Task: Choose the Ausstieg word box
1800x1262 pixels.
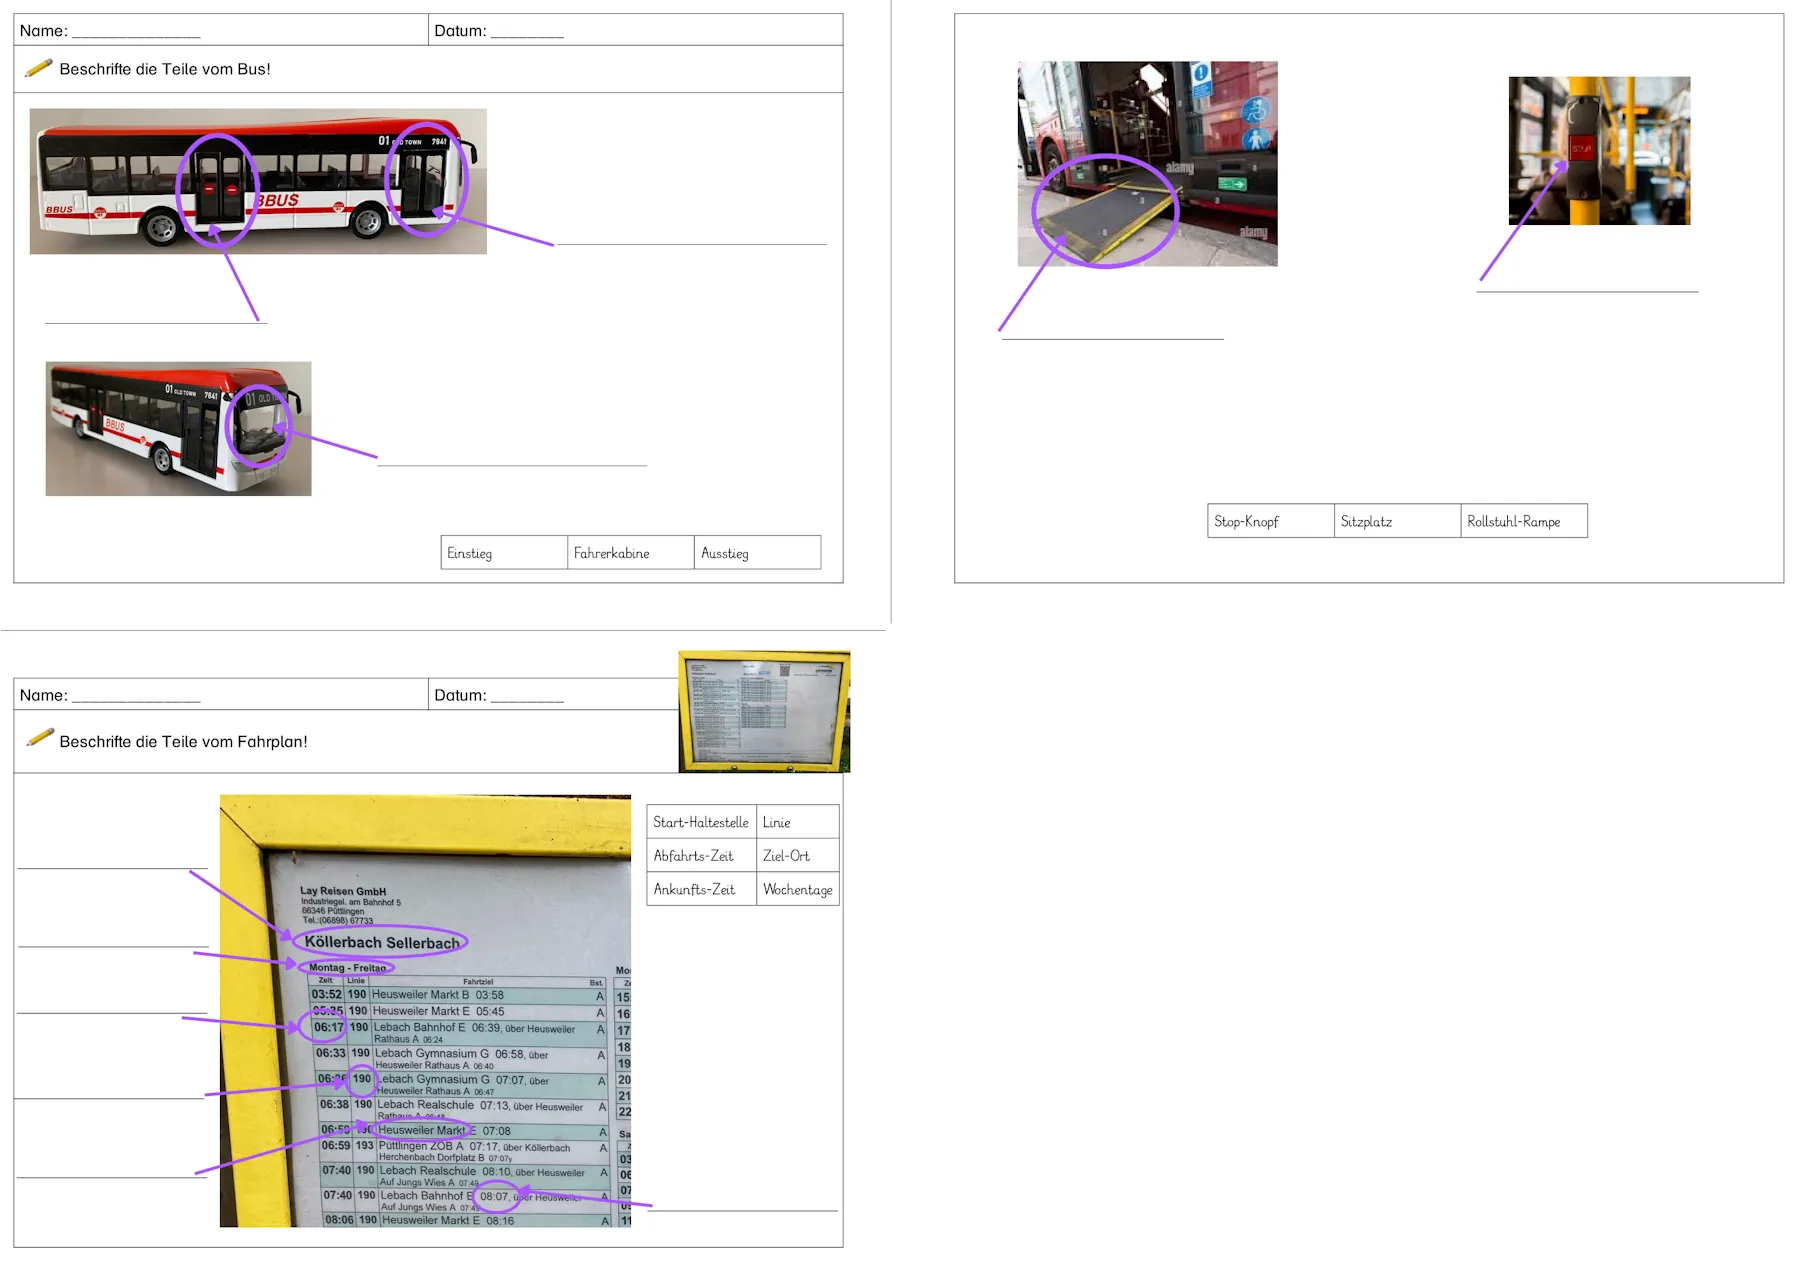Action: click(x=757, y=553)
